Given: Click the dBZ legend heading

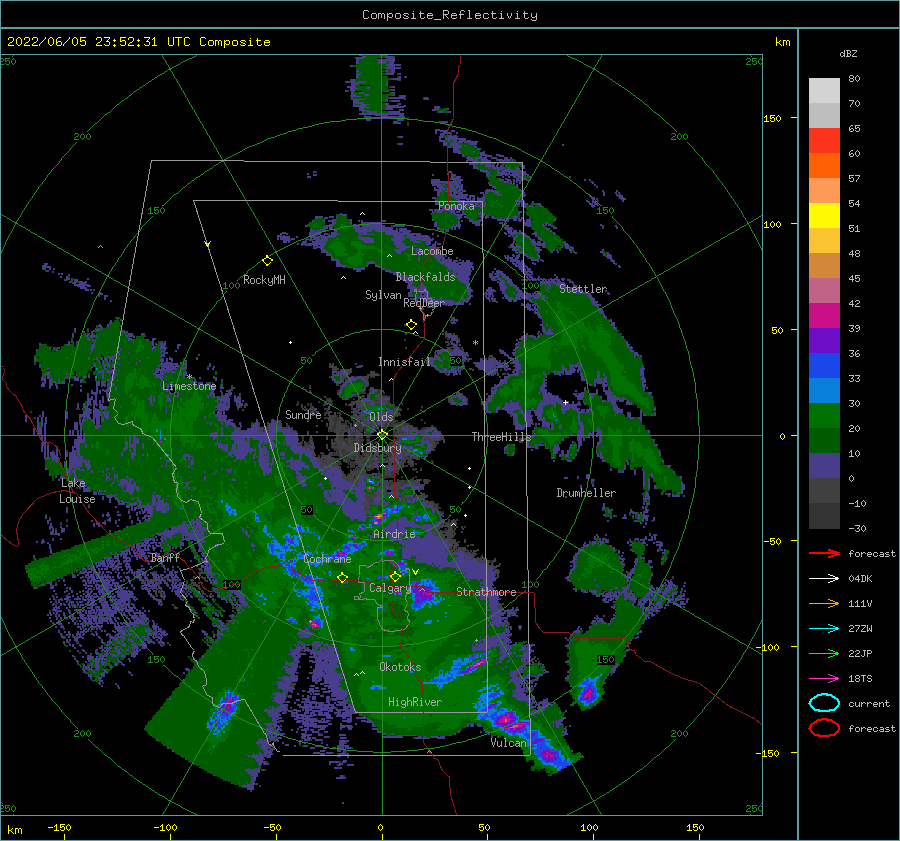Looking at the screenshot, I should [848, 53].
